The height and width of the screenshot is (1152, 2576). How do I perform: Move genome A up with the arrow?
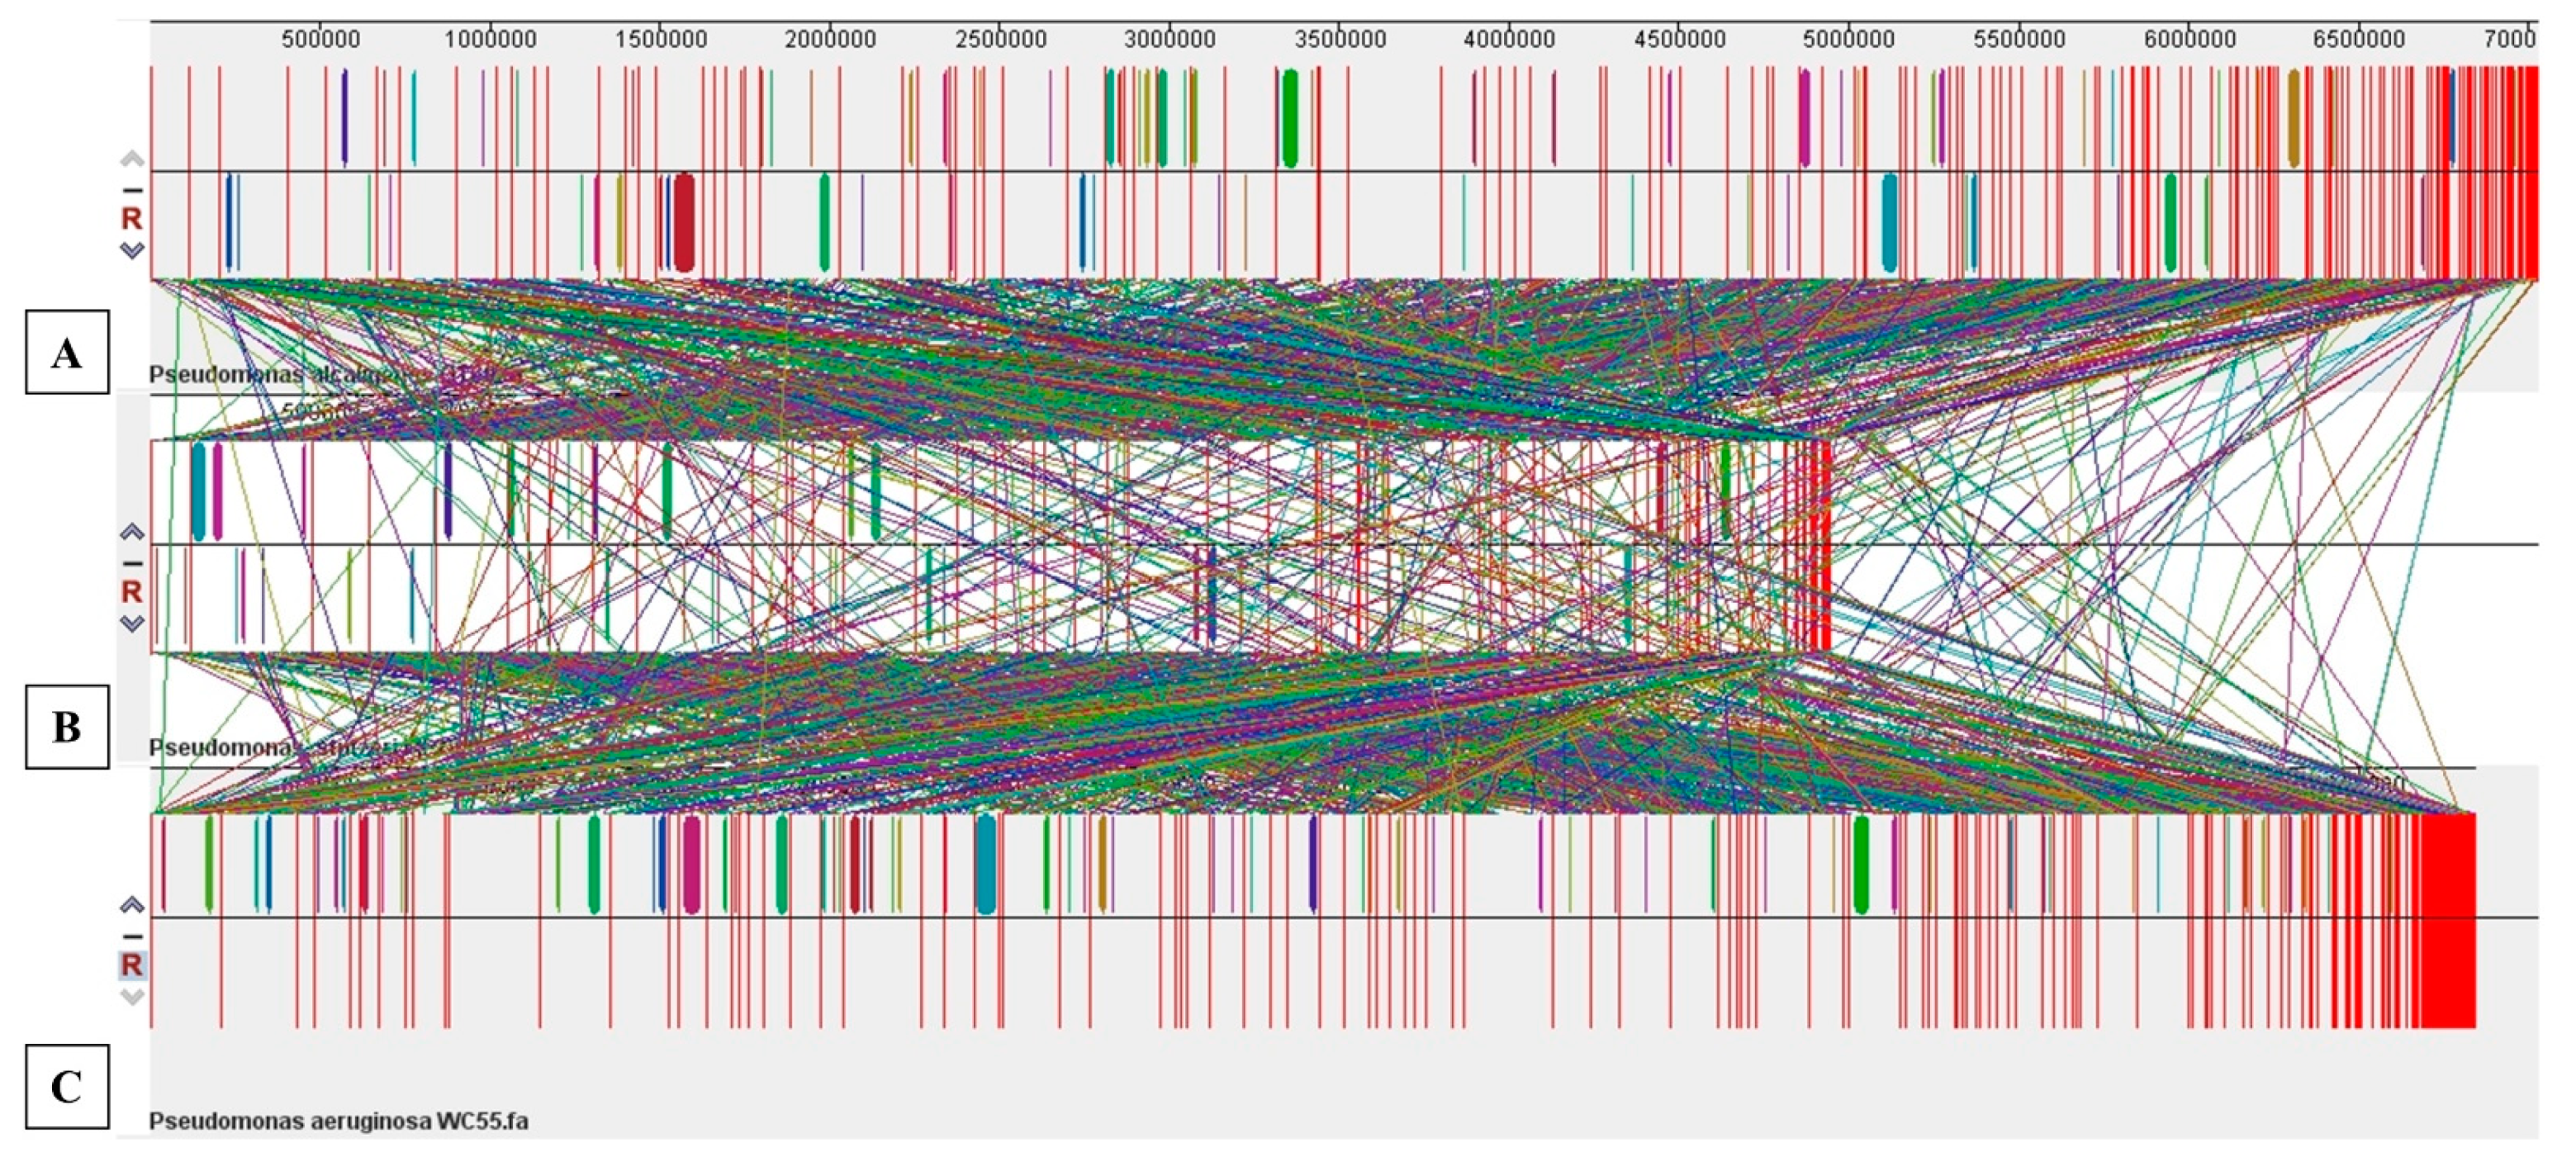click(x=132, y=159)
